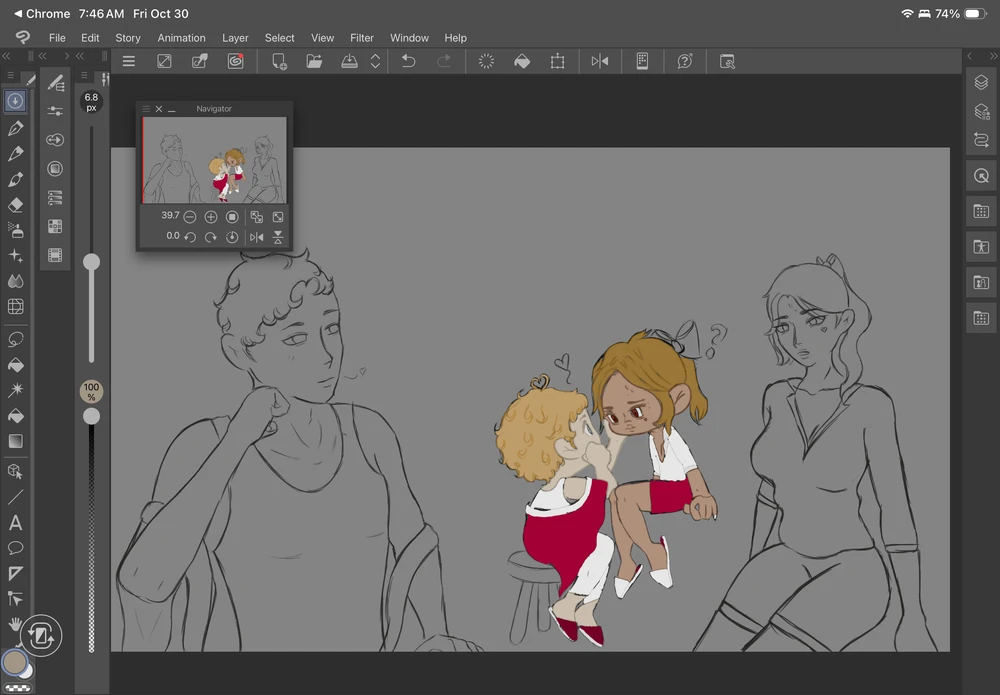Image resolution: width=1000 pixels, height=695 pixels.
Task: Click the Save icon in command bar
Action: point(349,61)
